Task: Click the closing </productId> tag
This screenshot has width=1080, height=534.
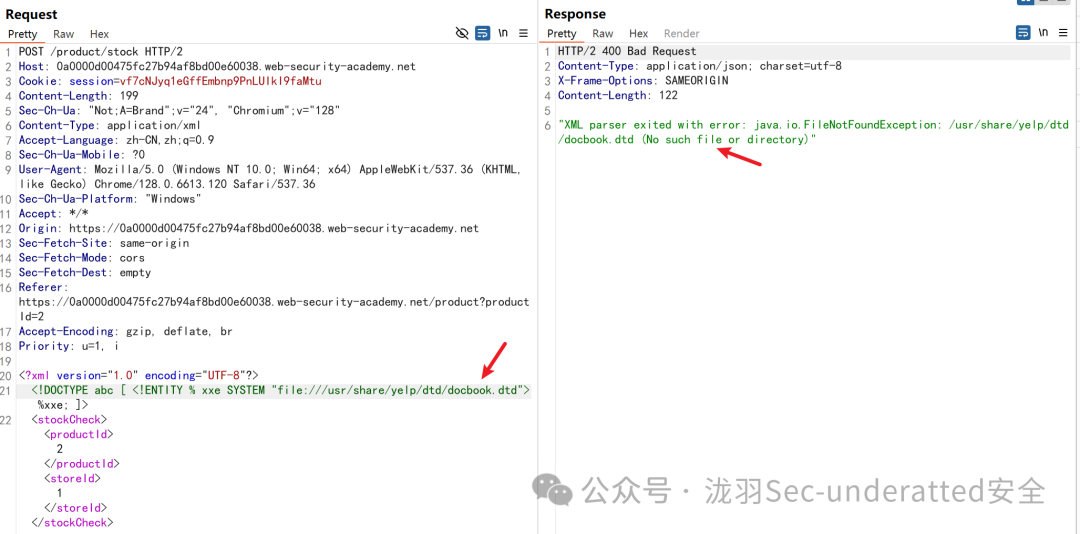Action: coord(82,464)
